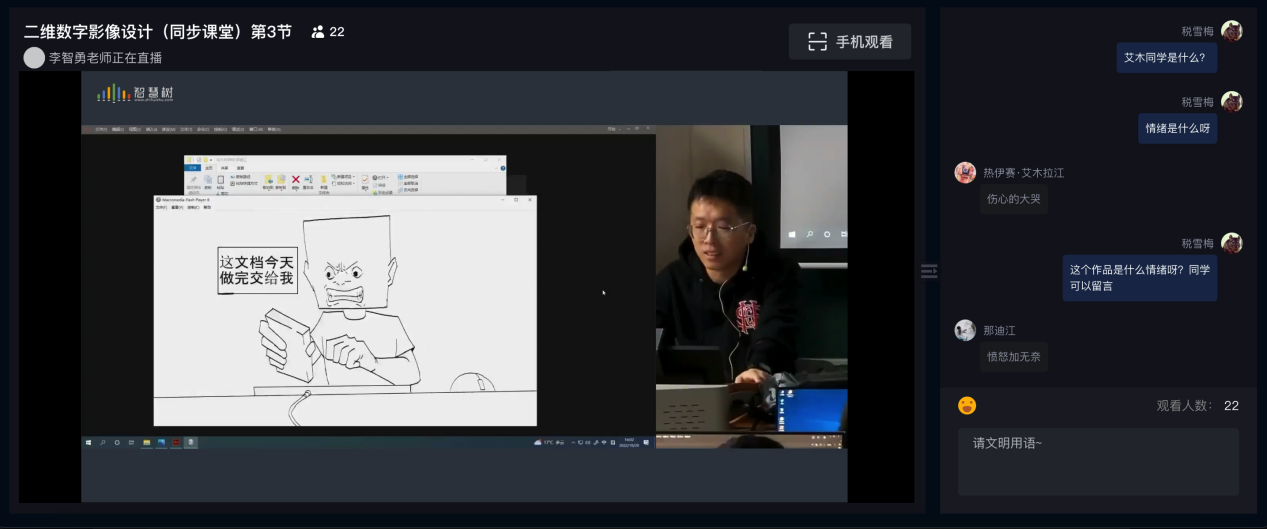Click 那迪江's chat avatar

965,330
